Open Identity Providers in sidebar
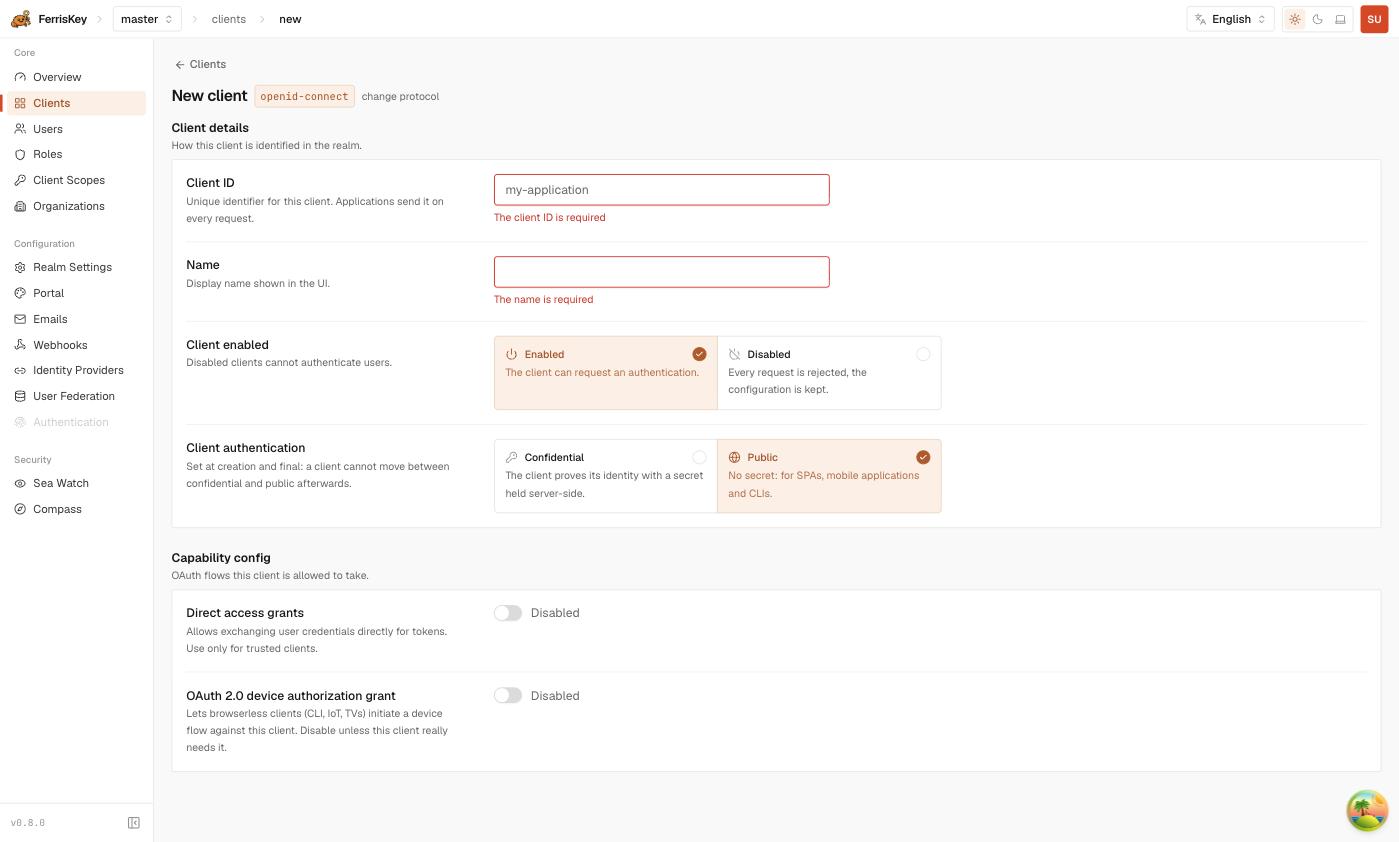This screenshot has height=842, width=1399. pos(77,370)
